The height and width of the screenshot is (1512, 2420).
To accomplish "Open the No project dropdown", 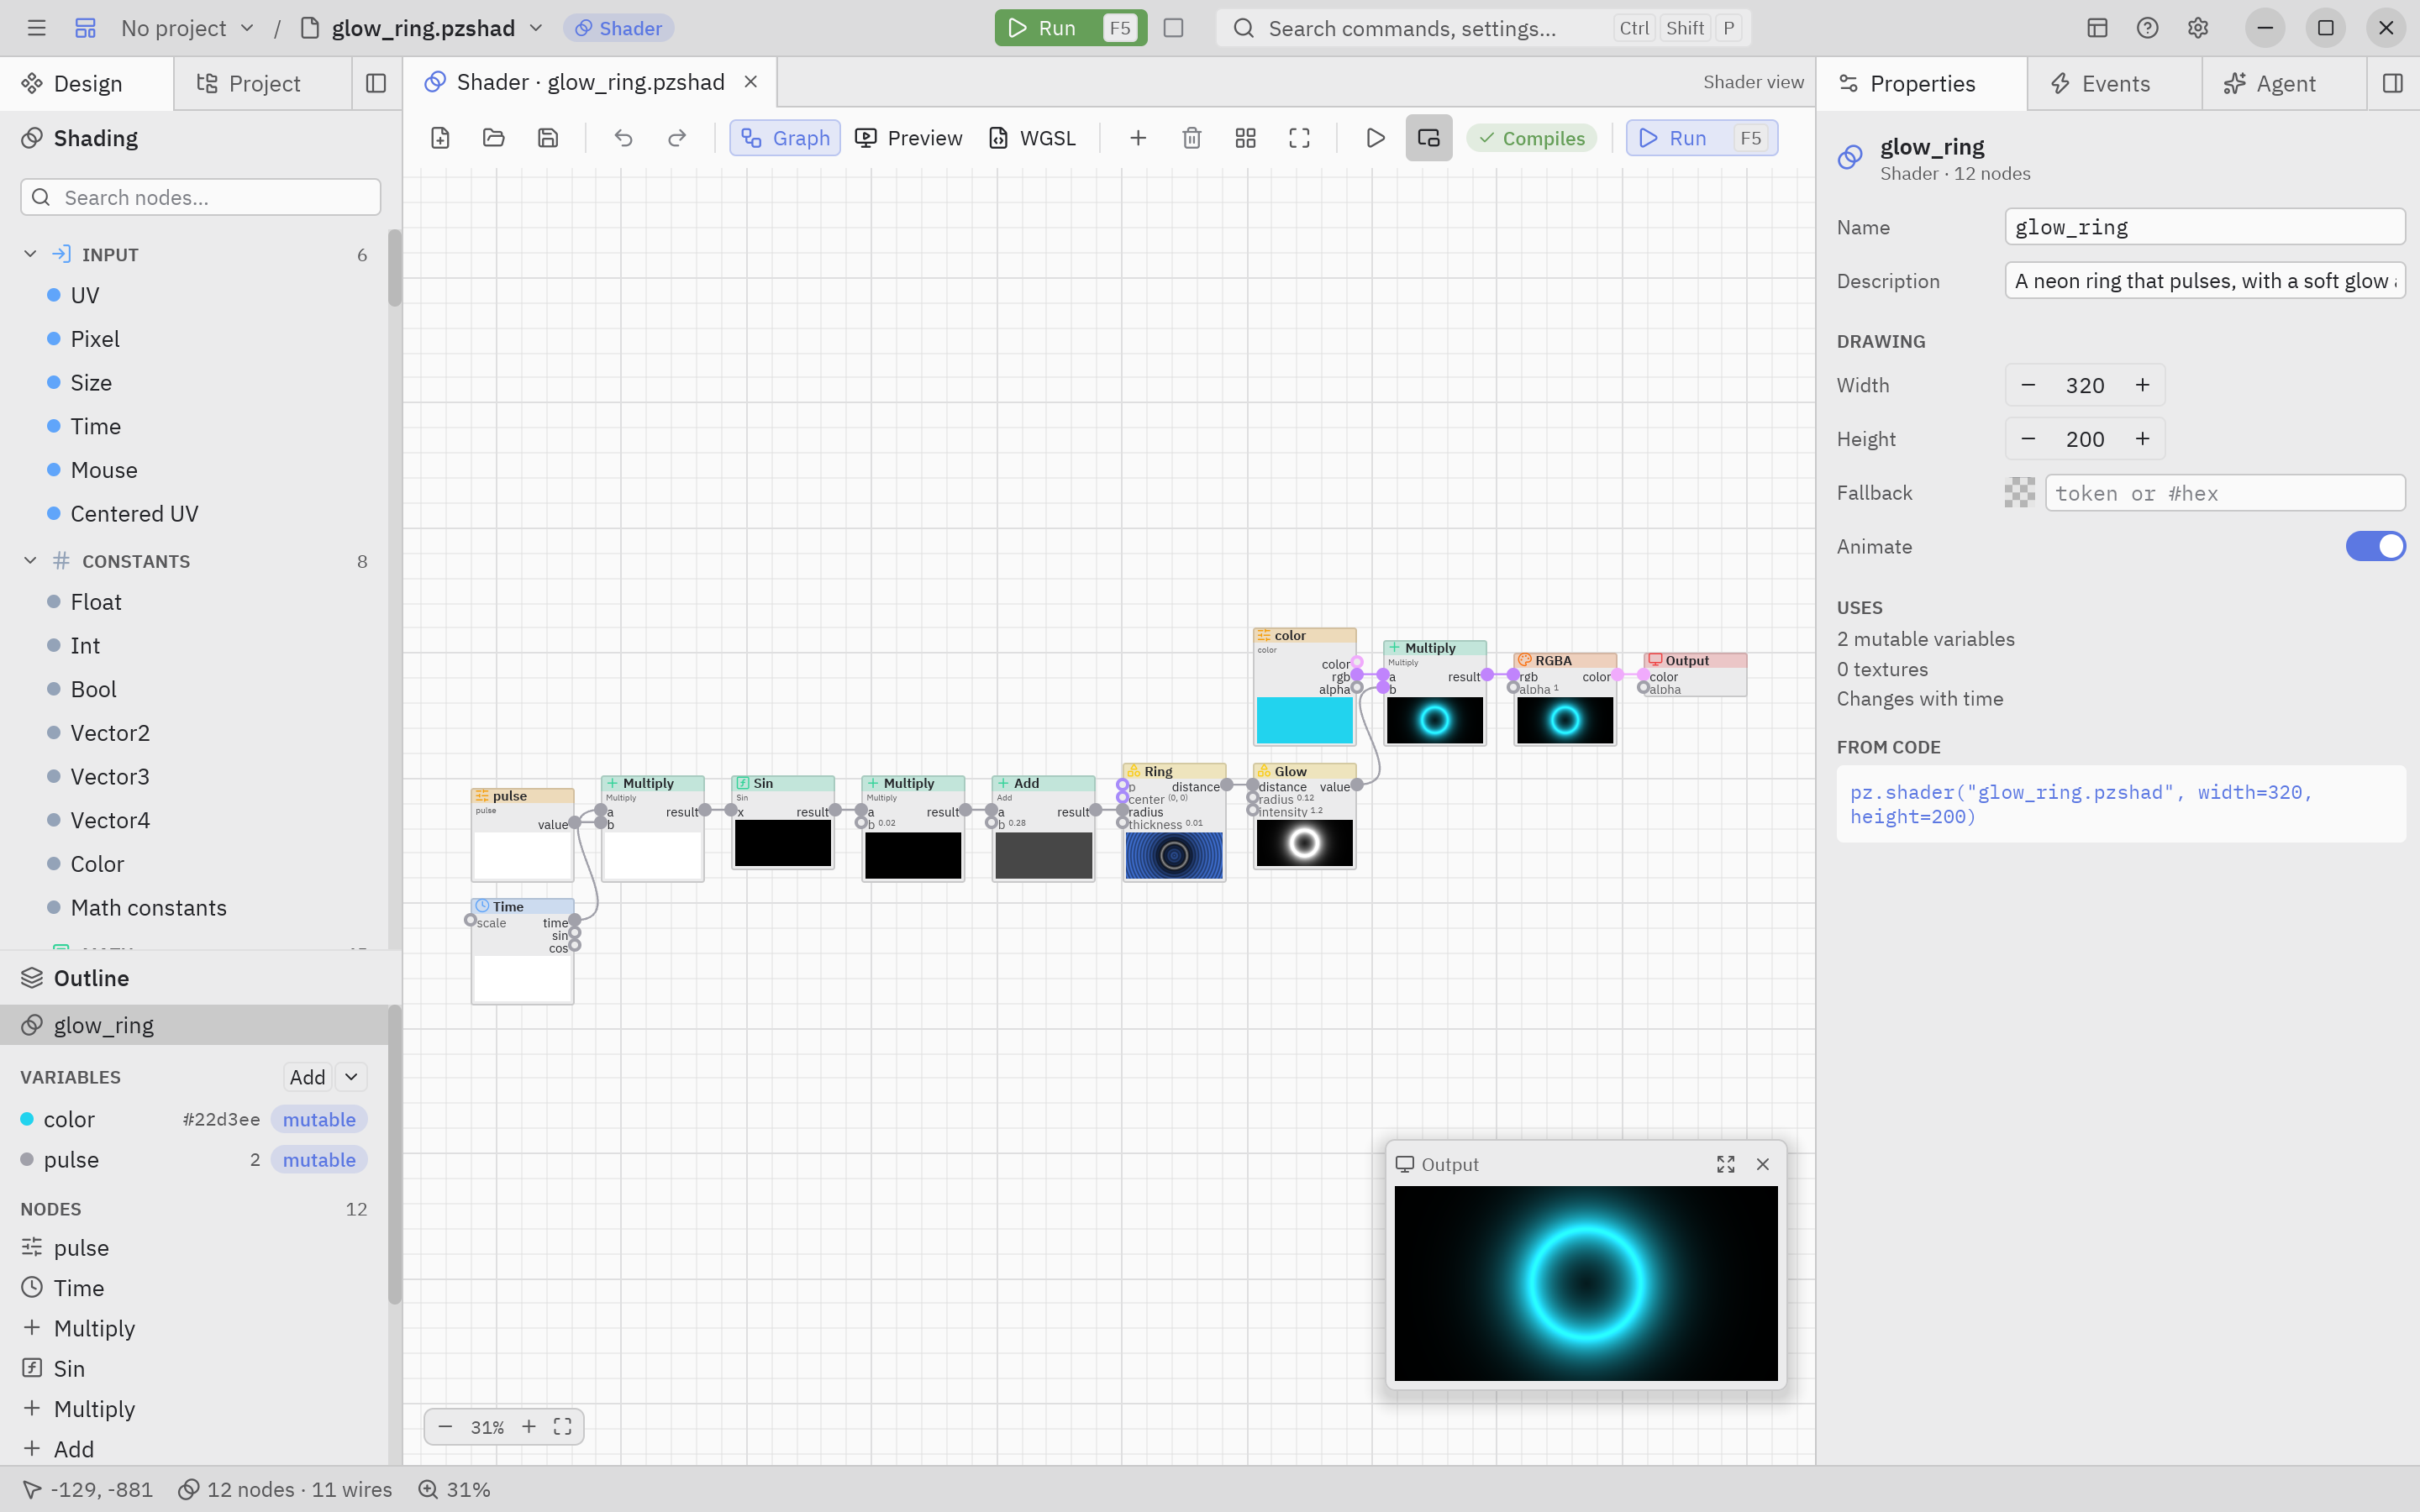I will [187, 28].
